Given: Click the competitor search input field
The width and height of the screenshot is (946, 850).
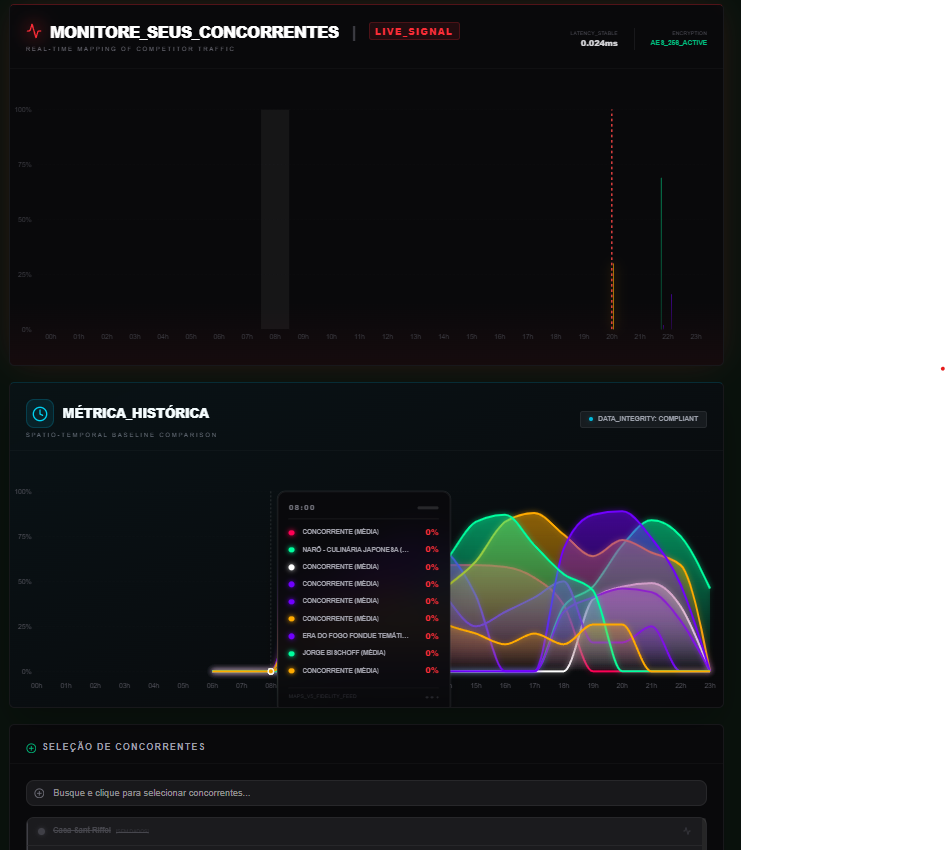Looking at the screenshot, I should tap(366, 793).
